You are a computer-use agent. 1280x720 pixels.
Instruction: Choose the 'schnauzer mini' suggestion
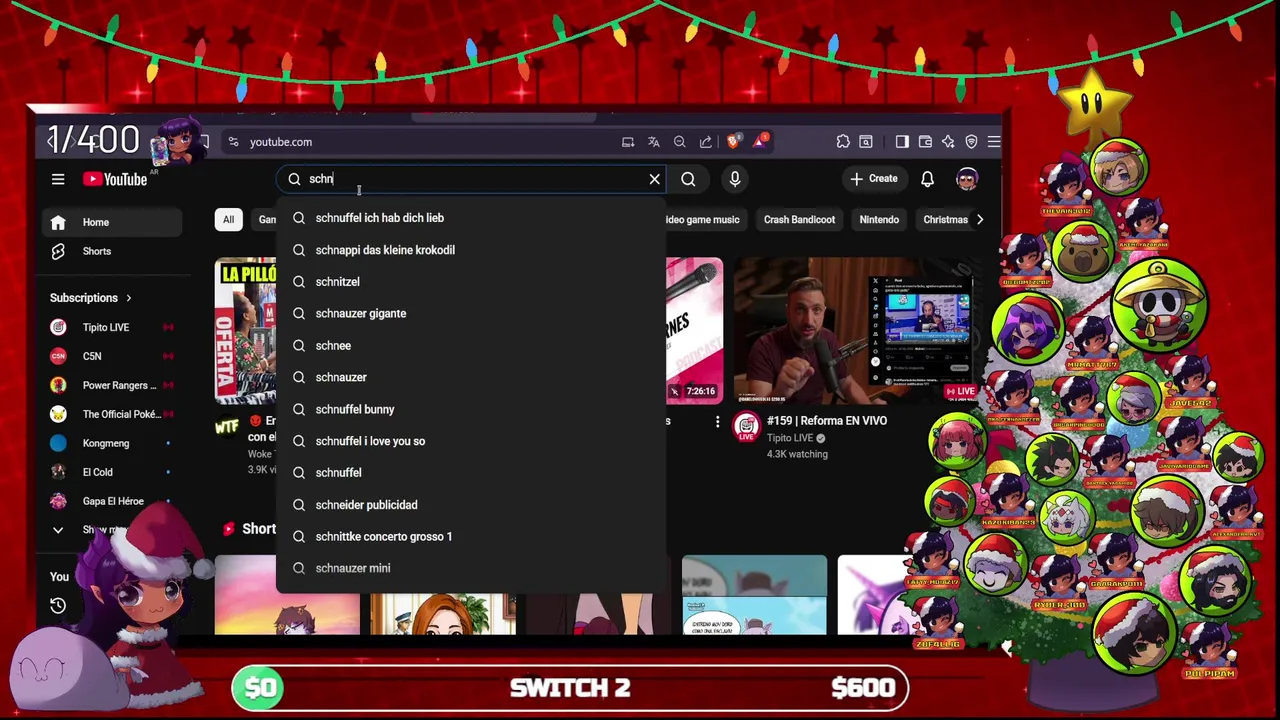[x=471, y=568]
